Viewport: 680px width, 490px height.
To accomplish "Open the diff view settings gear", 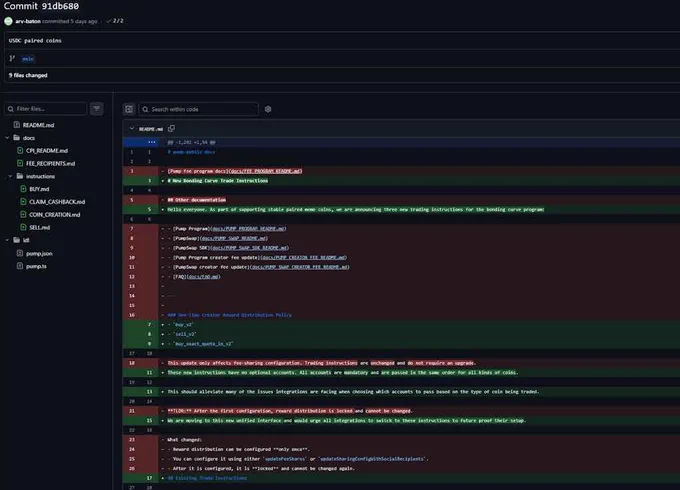I will tap(268, 109).
